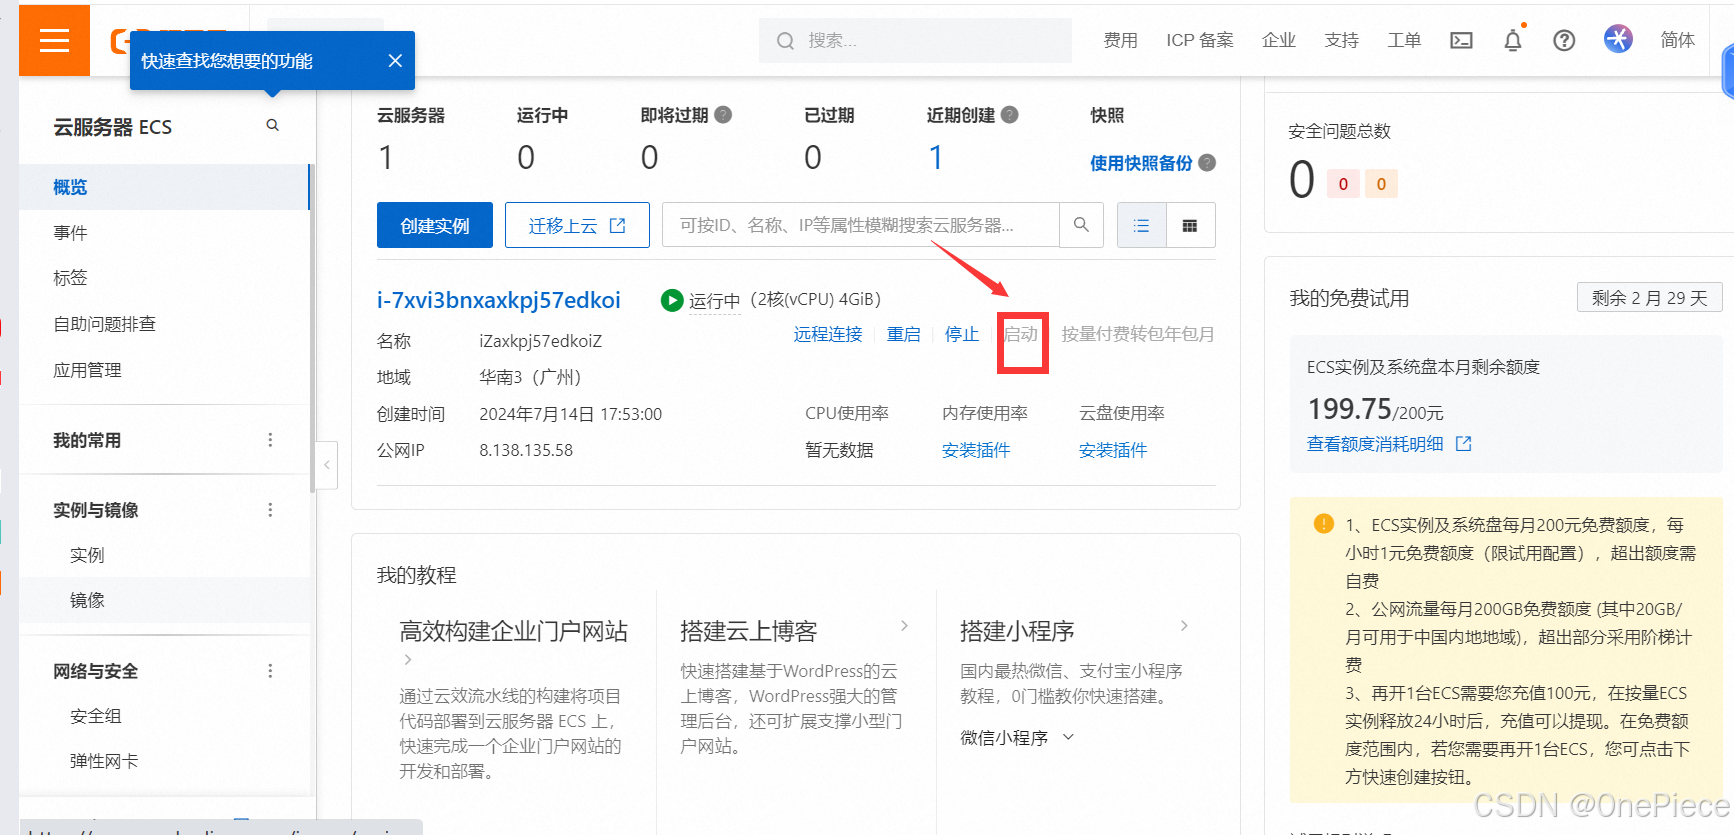Open the notifications bell
Viewport: 1734px width, 835px height.
pos(1513,40)
